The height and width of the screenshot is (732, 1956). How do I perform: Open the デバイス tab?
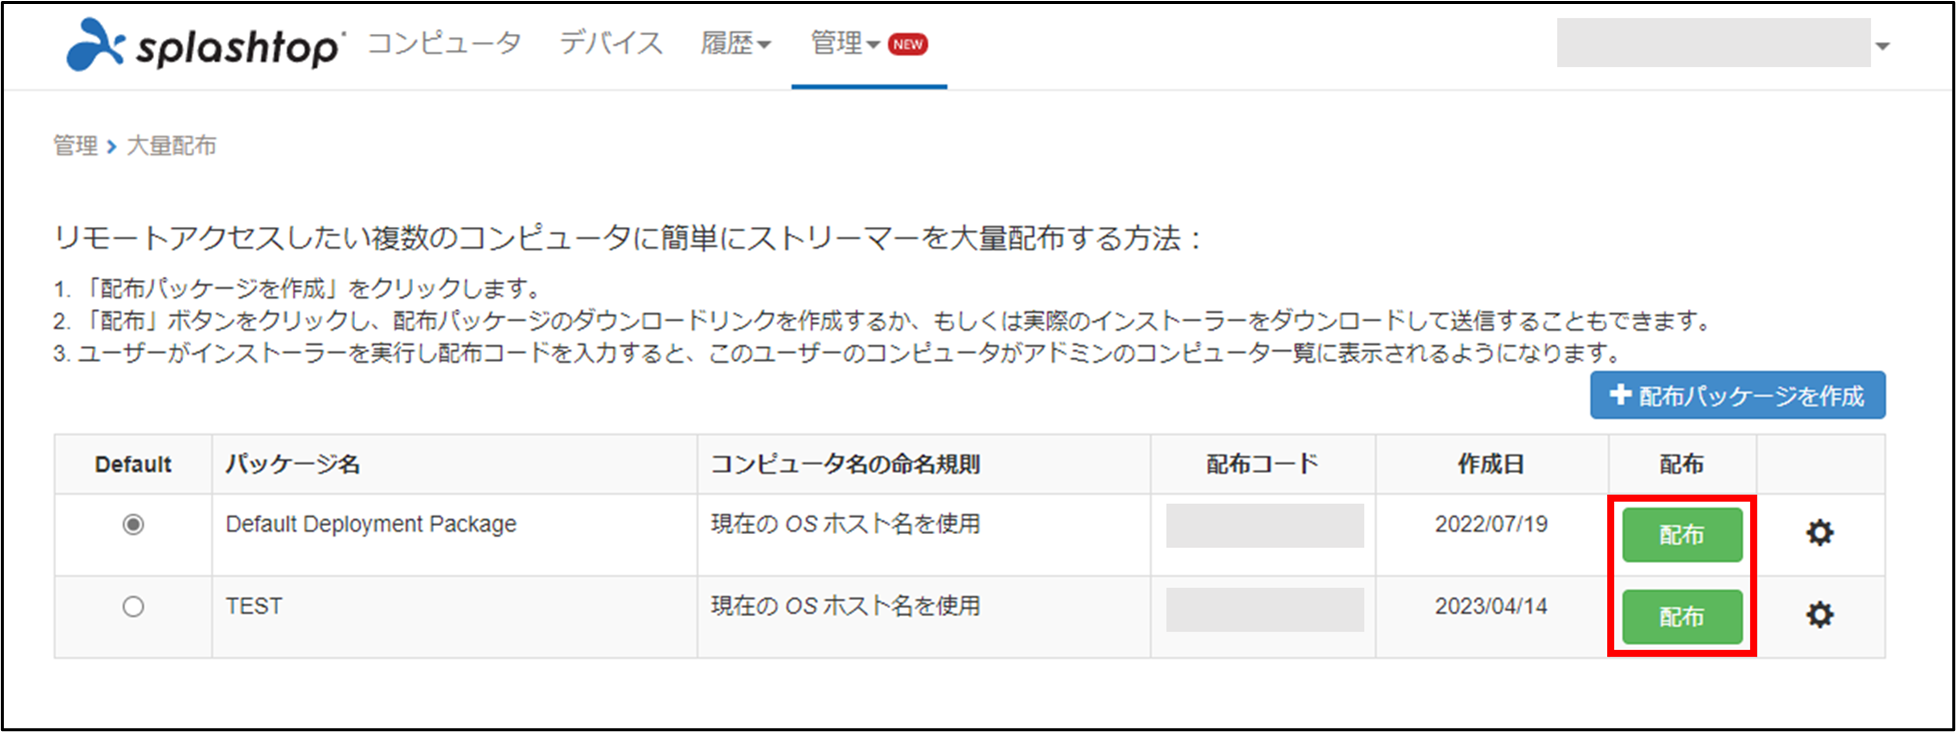[x=611, y=44]
